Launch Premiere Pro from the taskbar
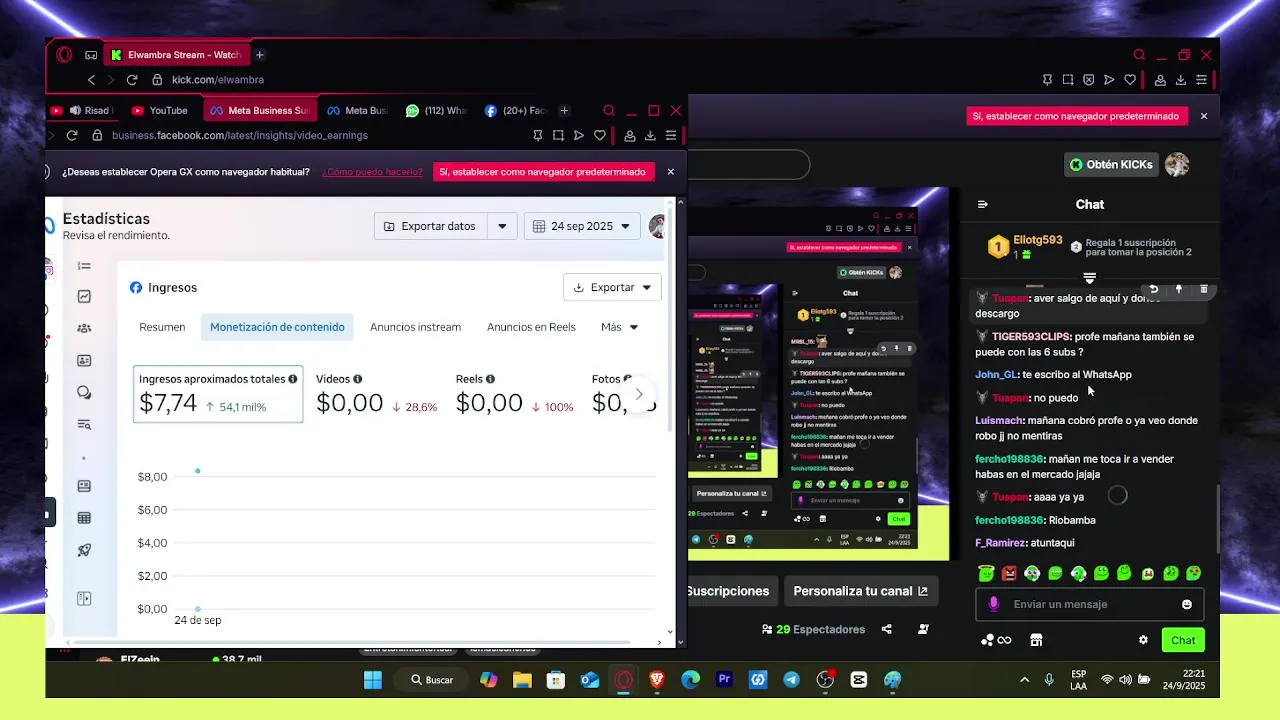The image size is (1280, 720). (724, 680)
